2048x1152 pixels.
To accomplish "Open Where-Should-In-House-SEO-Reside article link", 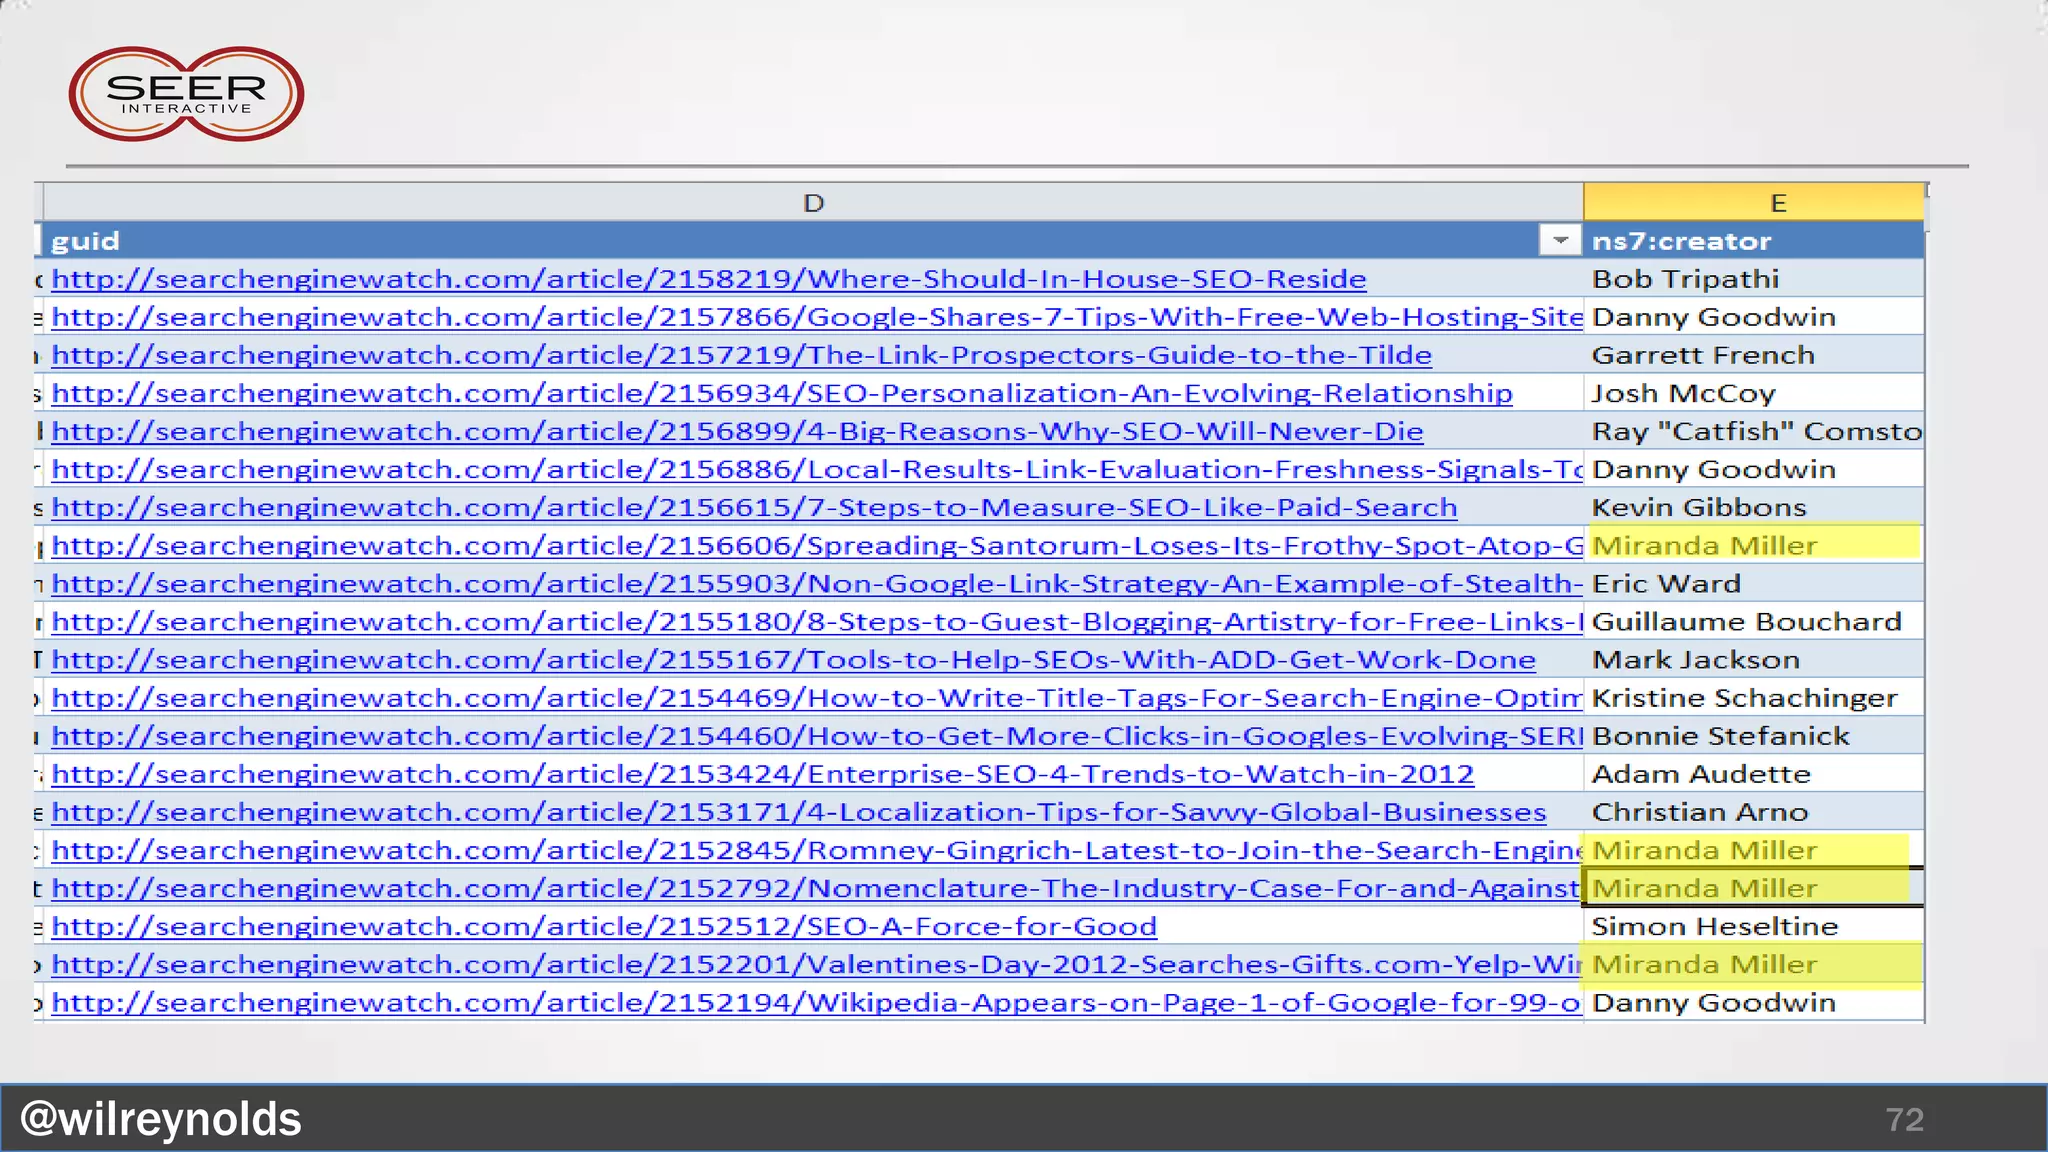I will [x=708, y=279].
